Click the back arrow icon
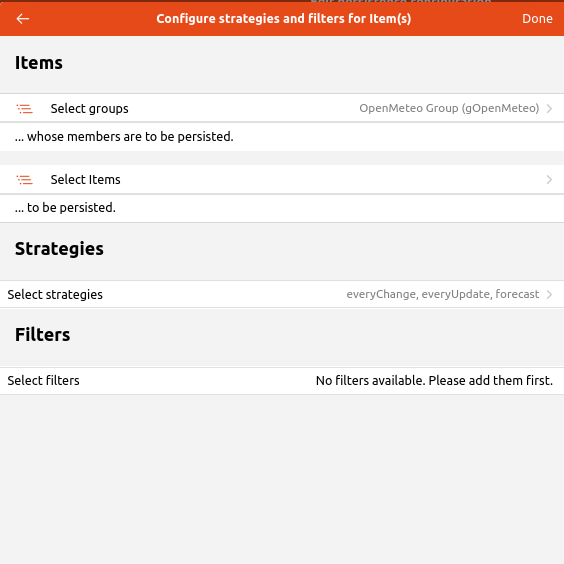Screen dimensions: 564x564 coord(23,19)
